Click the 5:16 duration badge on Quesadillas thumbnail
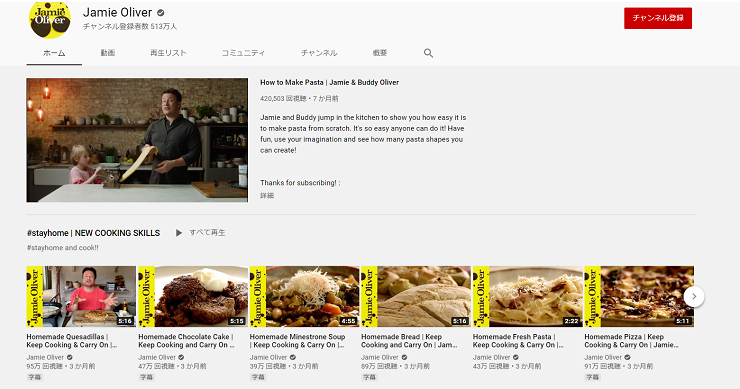Image resolution: width=740 pixels, height=389 pixels. point(125,321)
